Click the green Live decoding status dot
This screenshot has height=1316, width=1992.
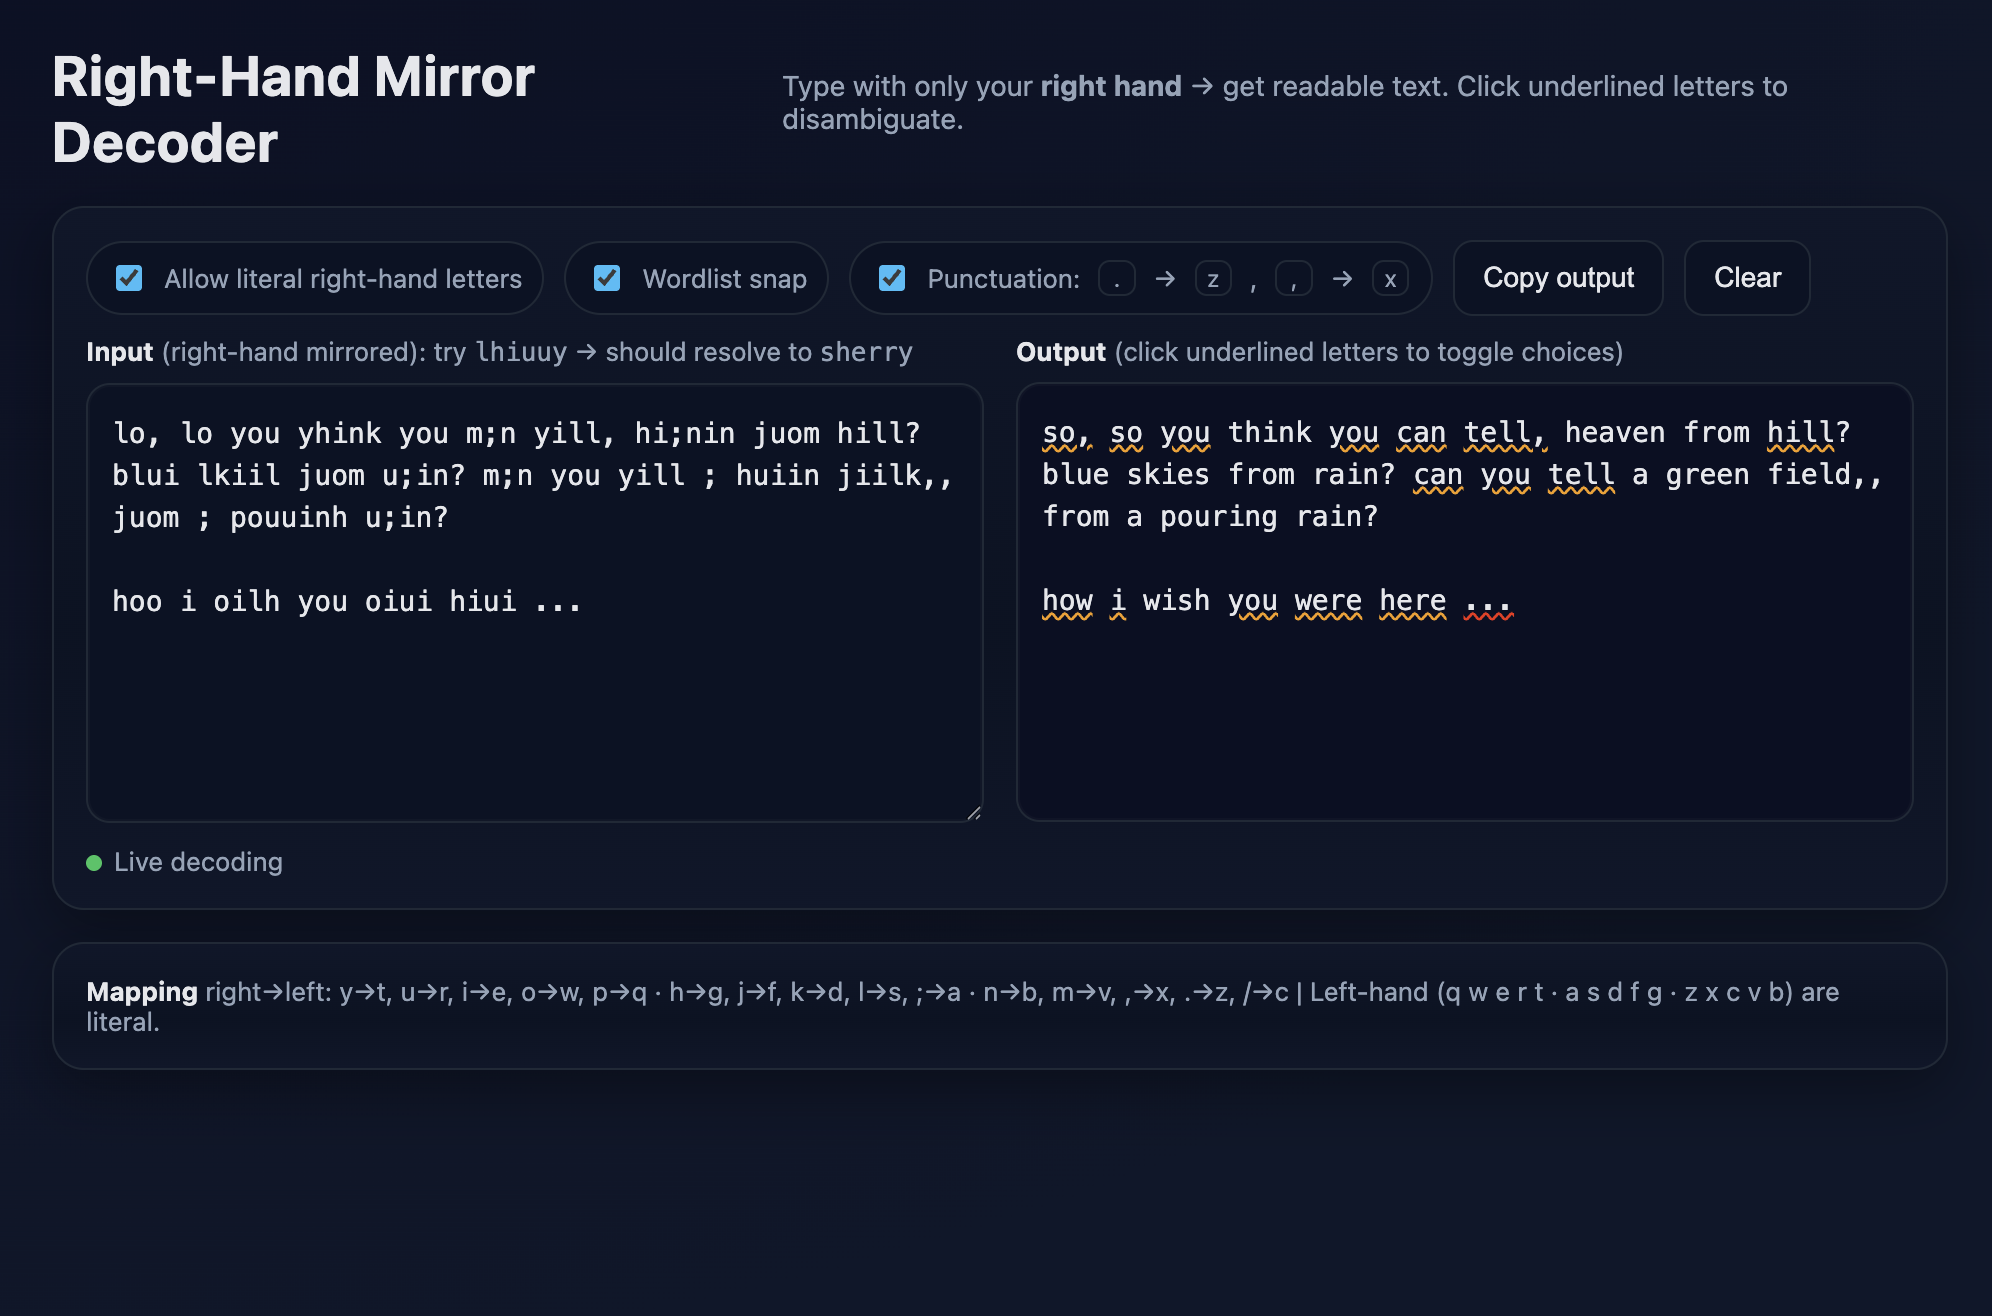pos(94,863)
